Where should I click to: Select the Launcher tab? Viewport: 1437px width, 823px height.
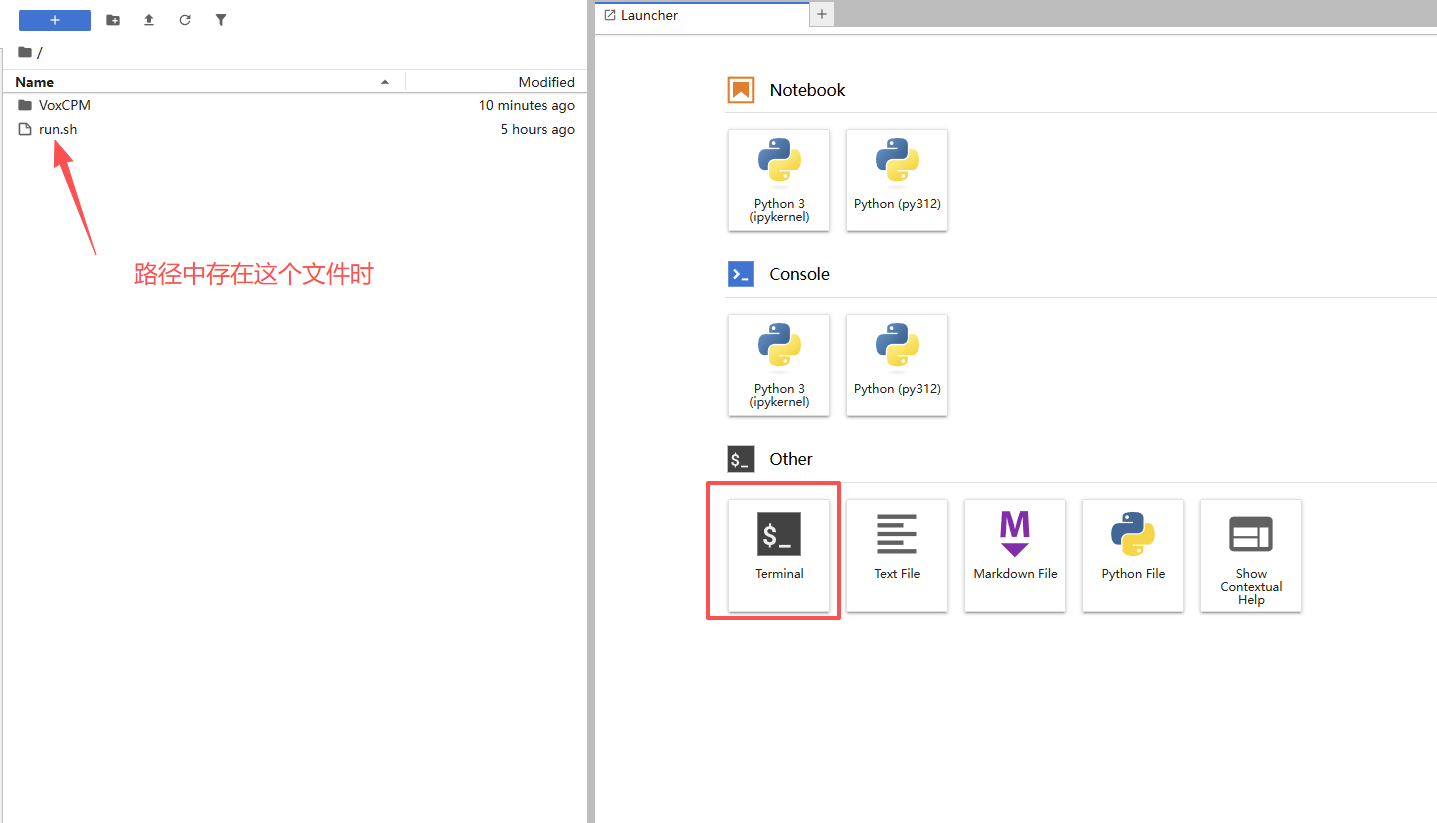649,15
